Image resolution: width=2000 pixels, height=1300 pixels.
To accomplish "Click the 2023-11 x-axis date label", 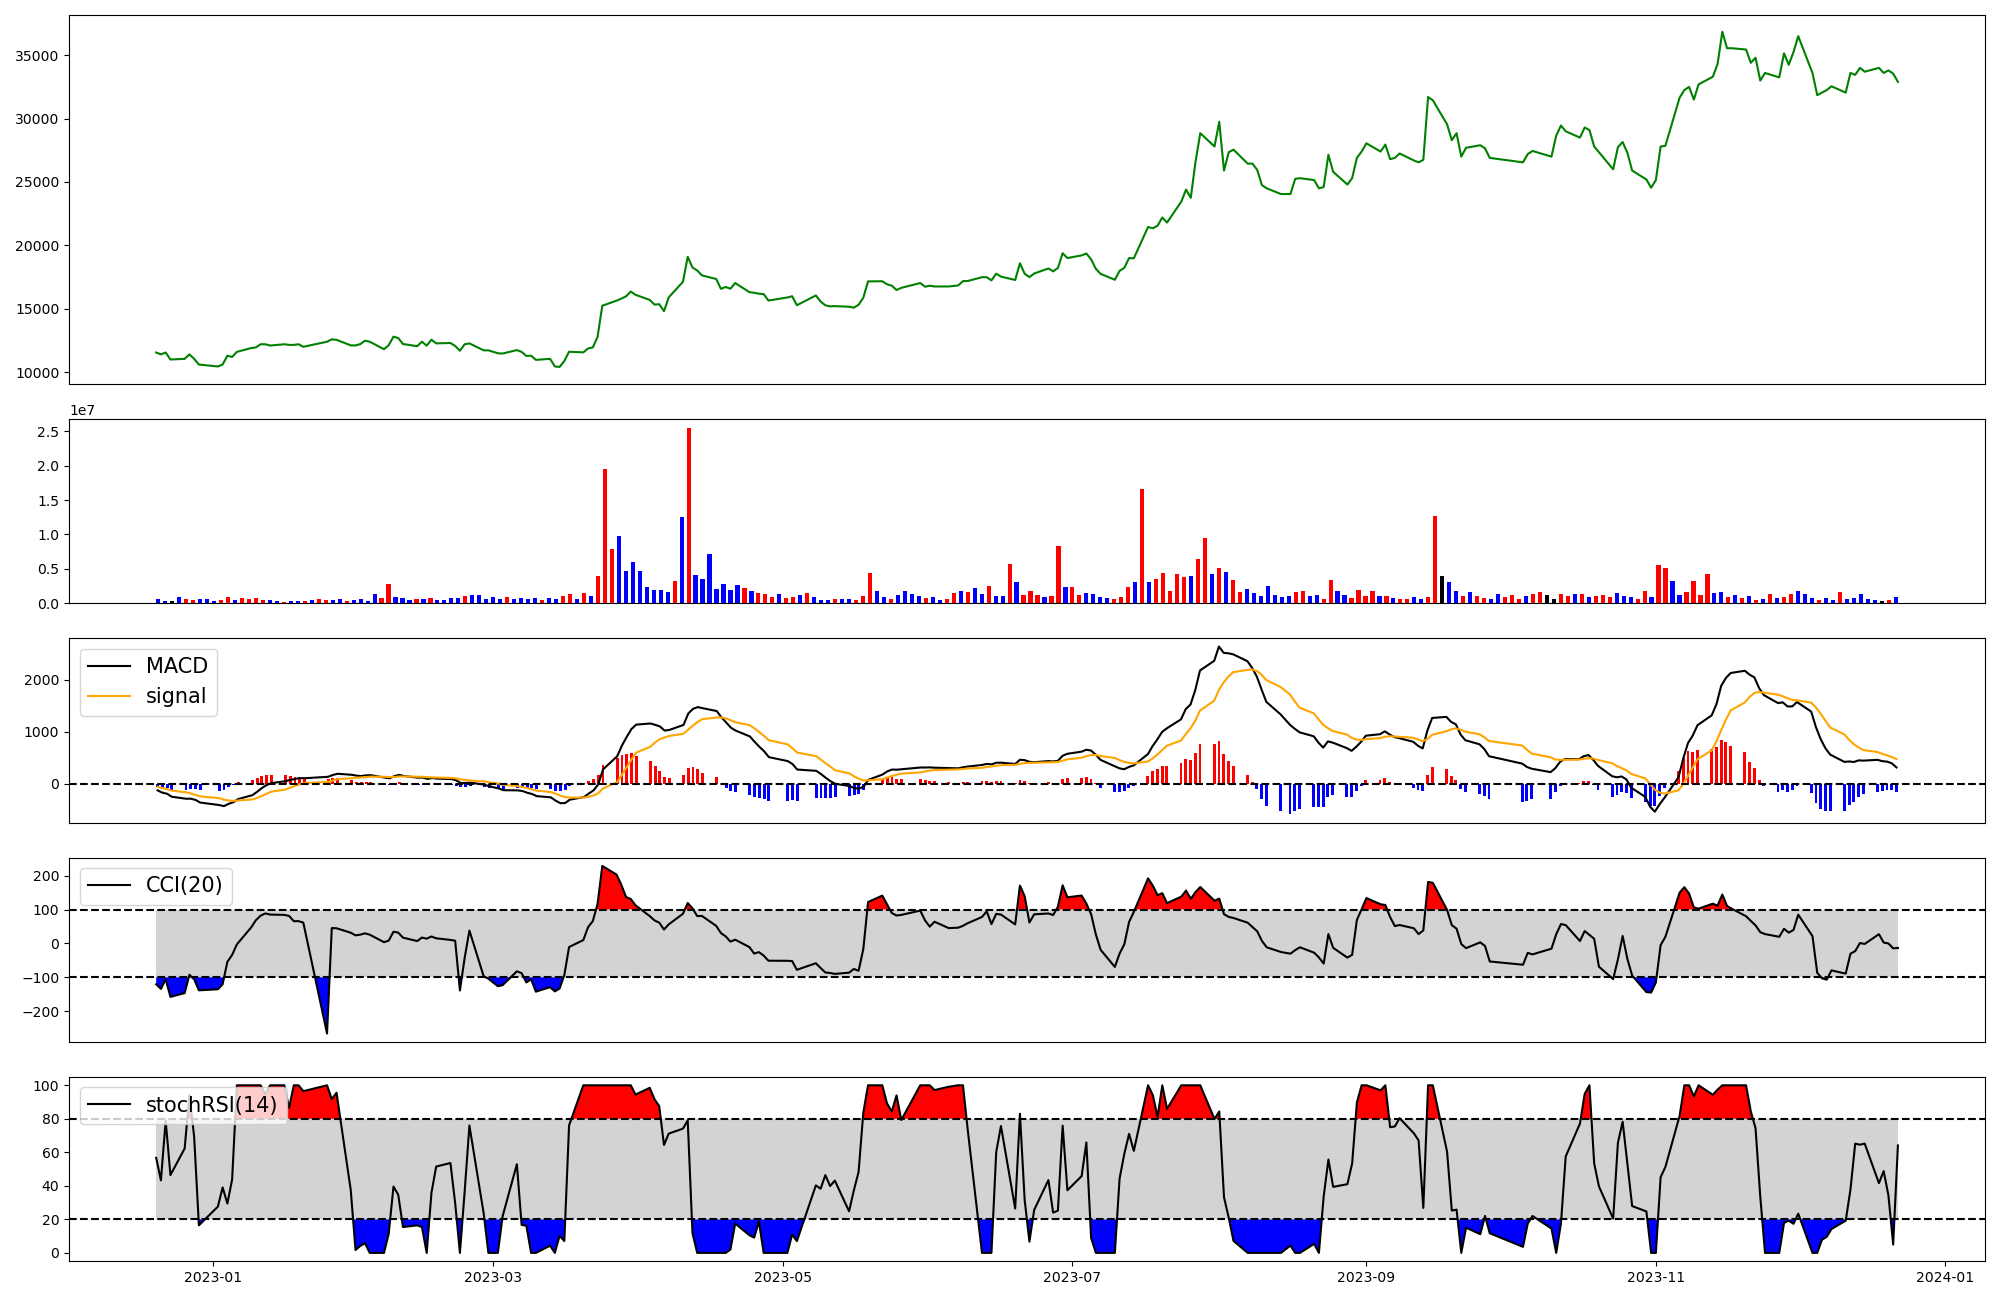I will click(1656, 1277).
